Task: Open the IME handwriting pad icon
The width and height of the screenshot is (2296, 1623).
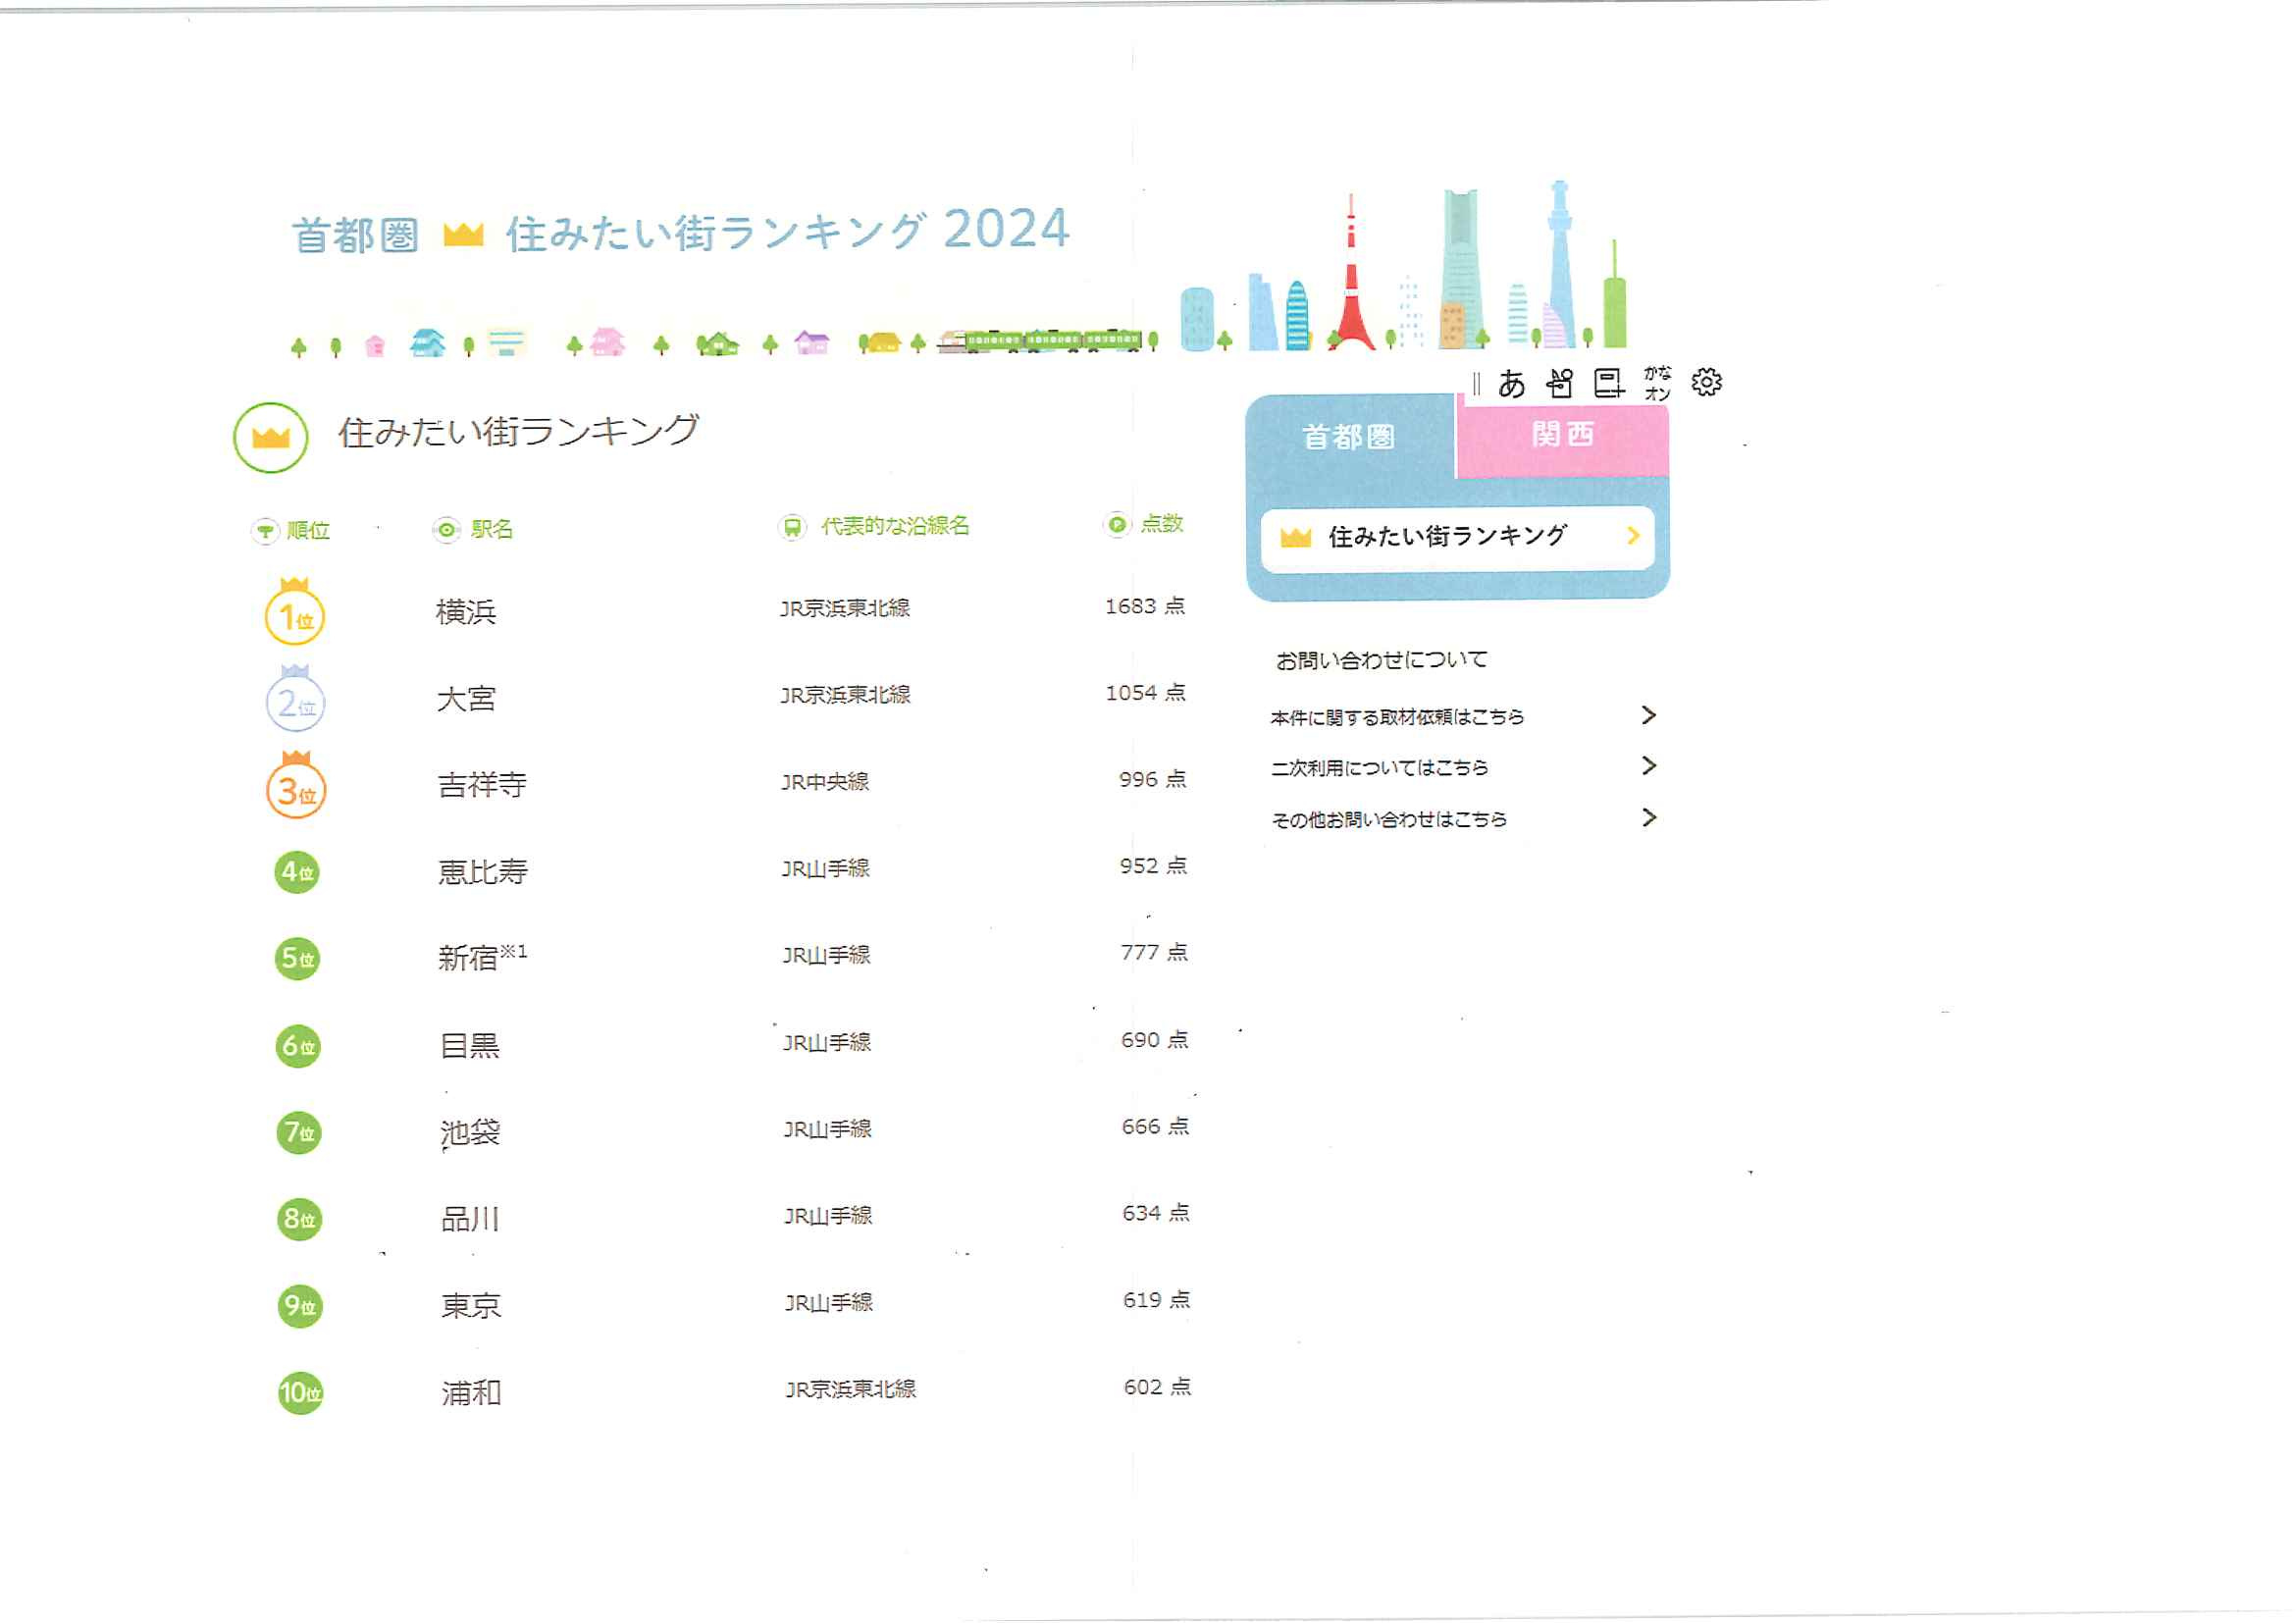Action: 1559,384
